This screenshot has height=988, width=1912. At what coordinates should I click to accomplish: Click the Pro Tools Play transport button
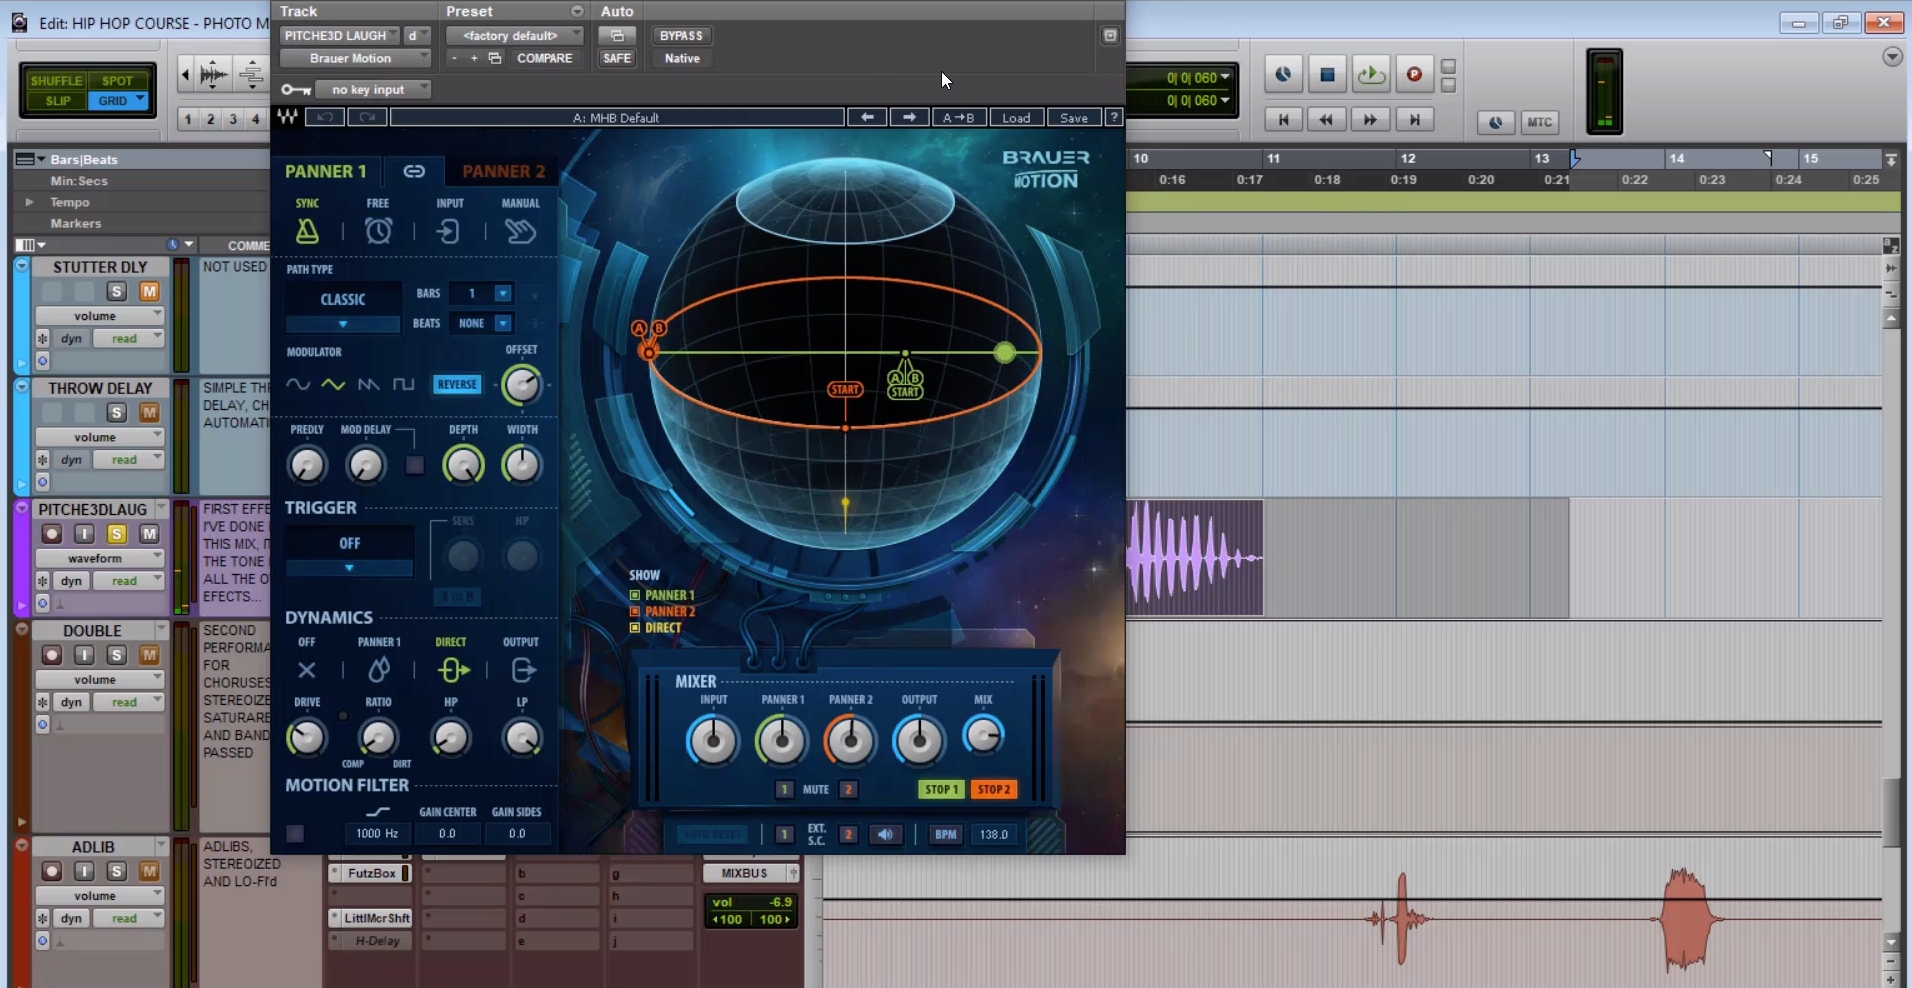point(1371,74)
